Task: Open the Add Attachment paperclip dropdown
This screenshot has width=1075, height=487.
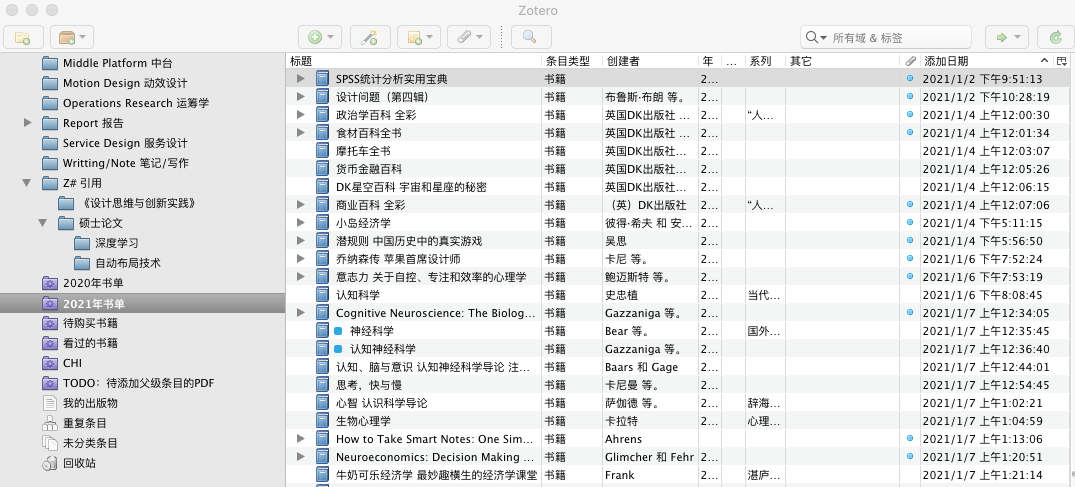Action: point(469,37)
